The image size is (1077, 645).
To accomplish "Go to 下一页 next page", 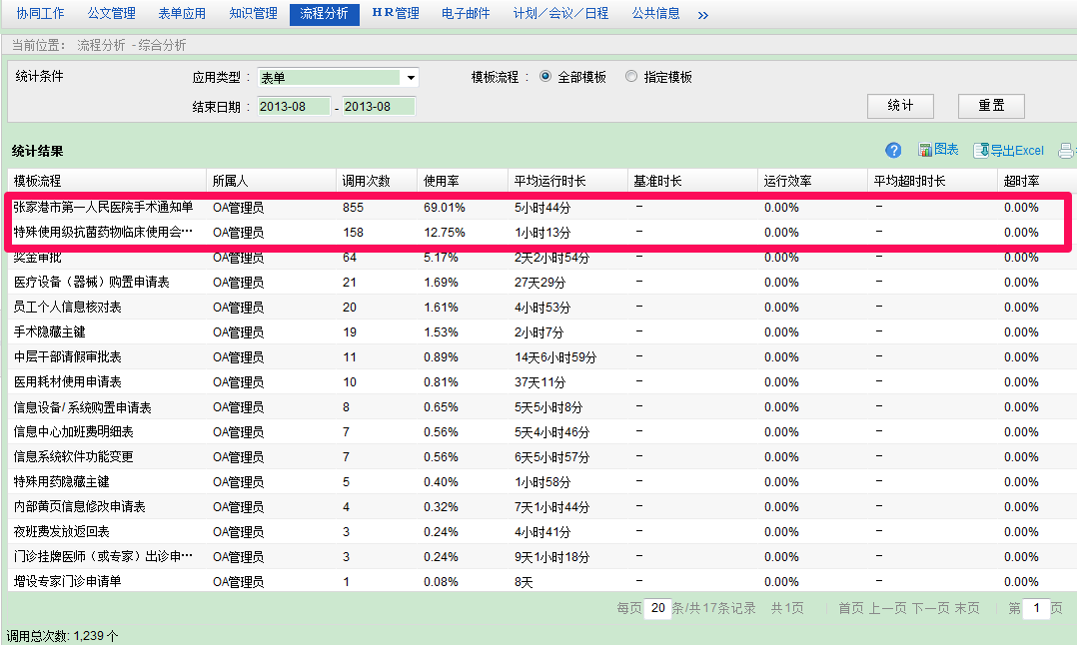I will pyautogui.click(x=930, y=608).
